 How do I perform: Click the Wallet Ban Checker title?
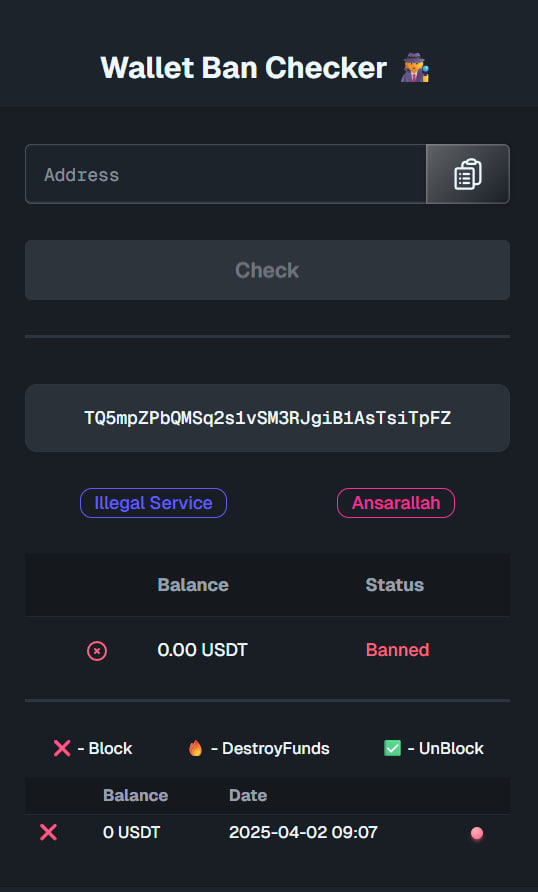tap(244, 68)
